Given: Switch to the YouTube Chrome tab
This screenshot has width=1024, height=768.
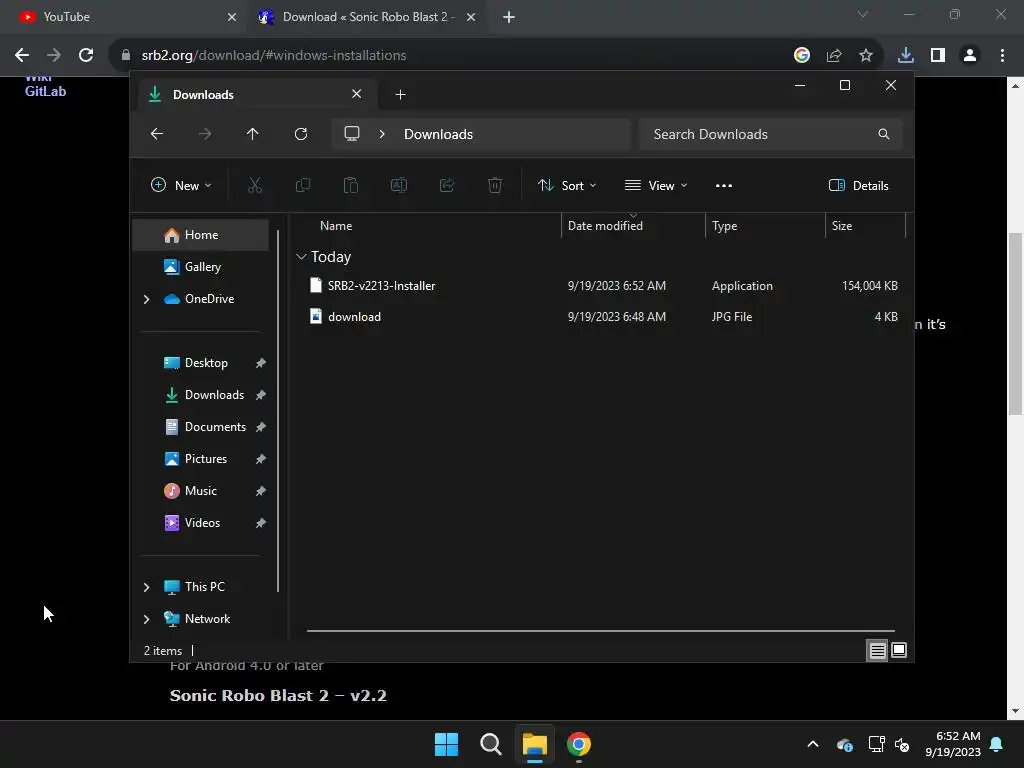Looking at the screenshot, I should (122, 17).
